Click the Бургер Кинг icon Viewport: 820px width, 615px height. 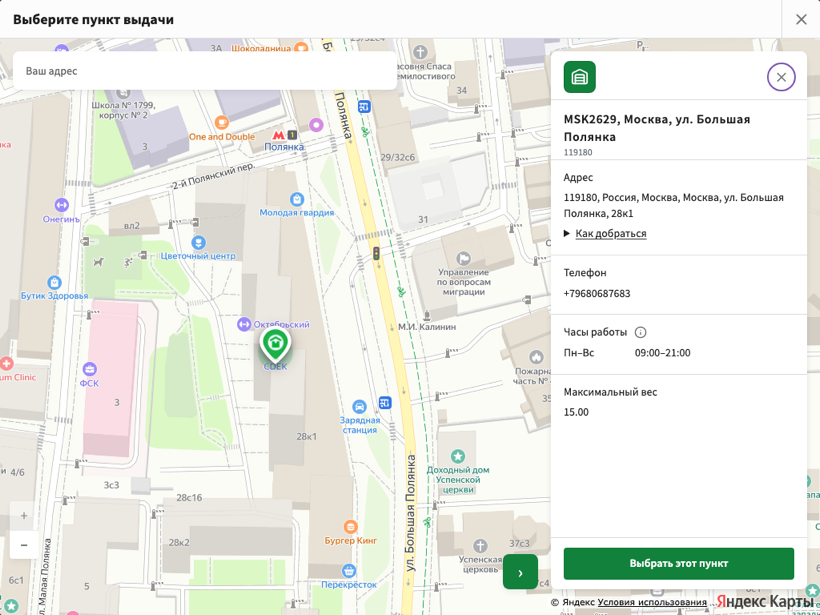coord(350,527)
